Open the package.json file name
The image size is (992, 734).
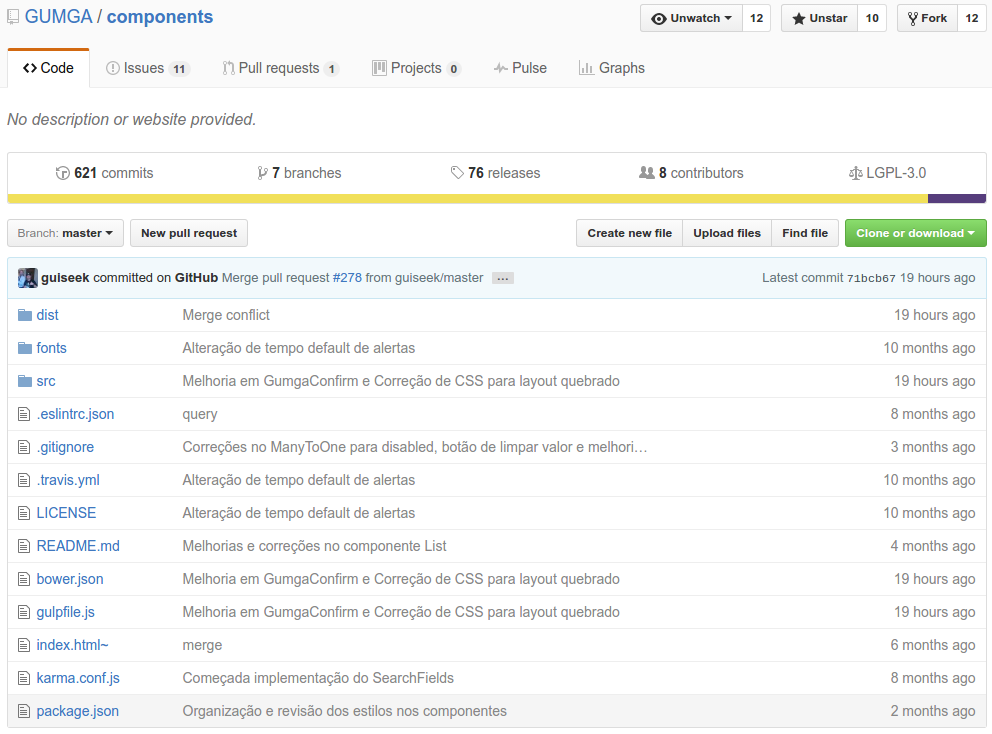[78, 711]
